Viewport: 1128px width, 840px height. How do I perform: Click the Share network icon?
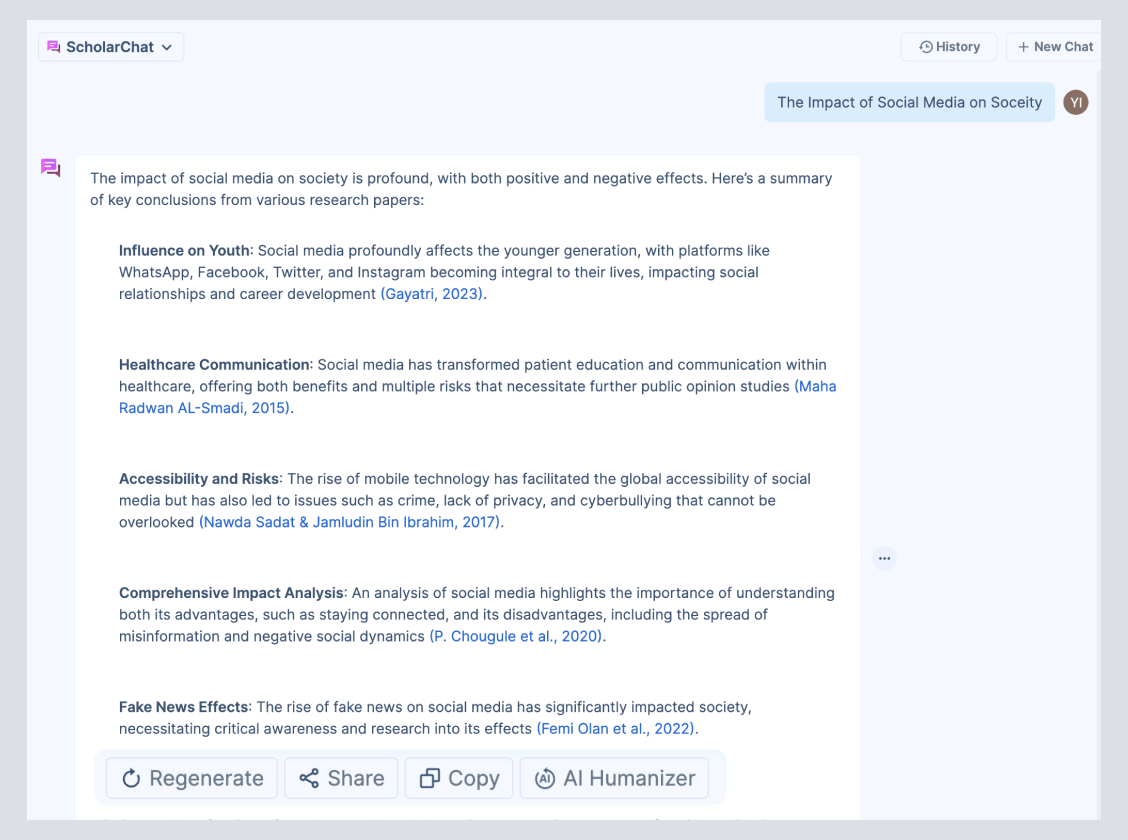[309, 778]
